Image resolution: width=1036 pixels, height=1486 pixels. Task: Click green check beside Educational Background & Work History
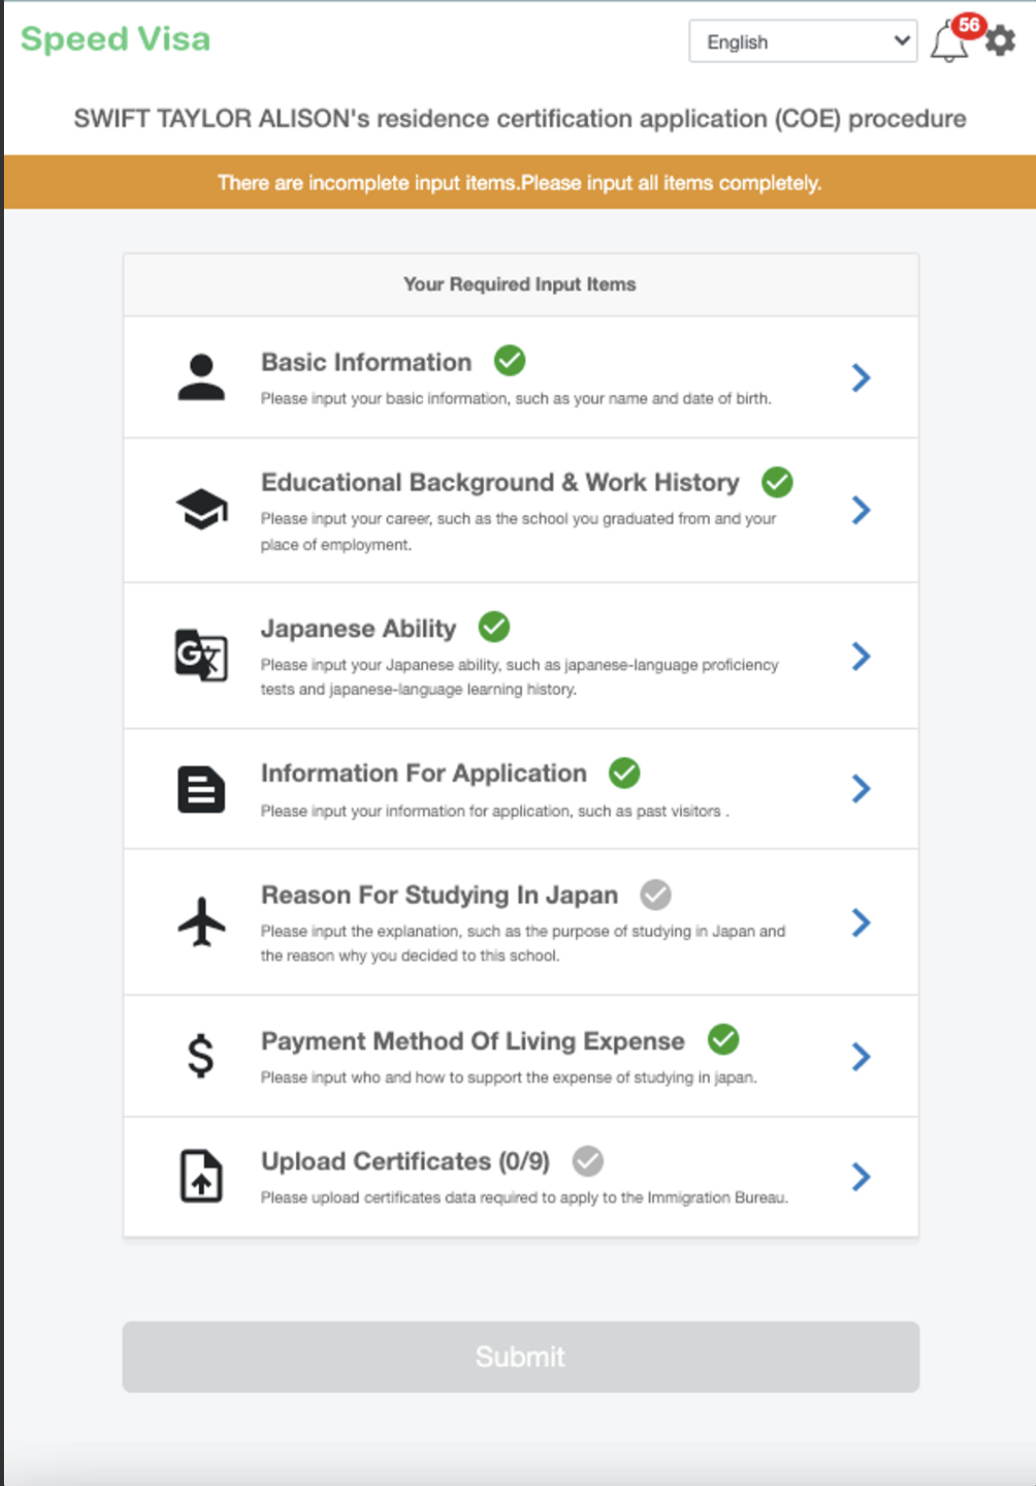pyautogui.click(x=777, y=482)
